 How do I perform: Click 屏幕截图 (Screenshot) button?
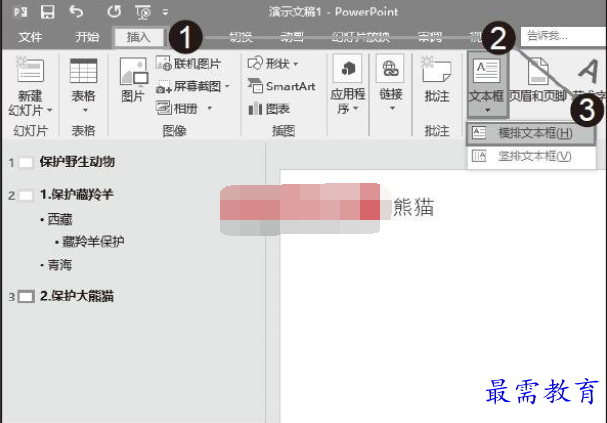pyautogui.click(x=189, y=86)
